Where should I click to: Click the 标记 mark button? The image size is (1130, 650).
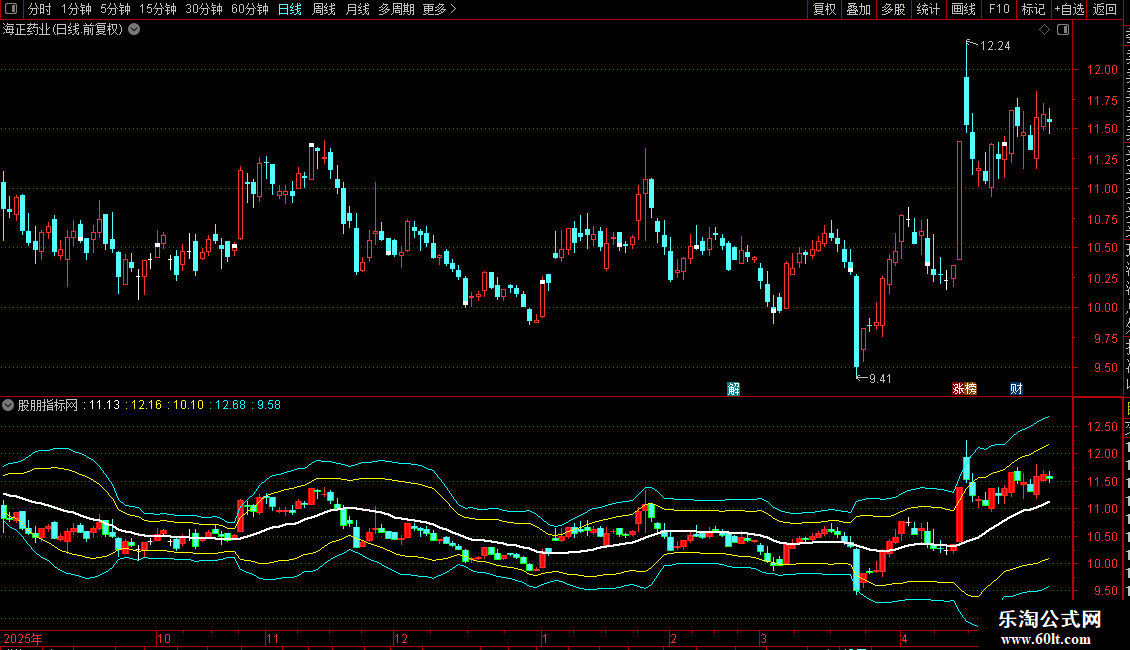pos(1033,9)
